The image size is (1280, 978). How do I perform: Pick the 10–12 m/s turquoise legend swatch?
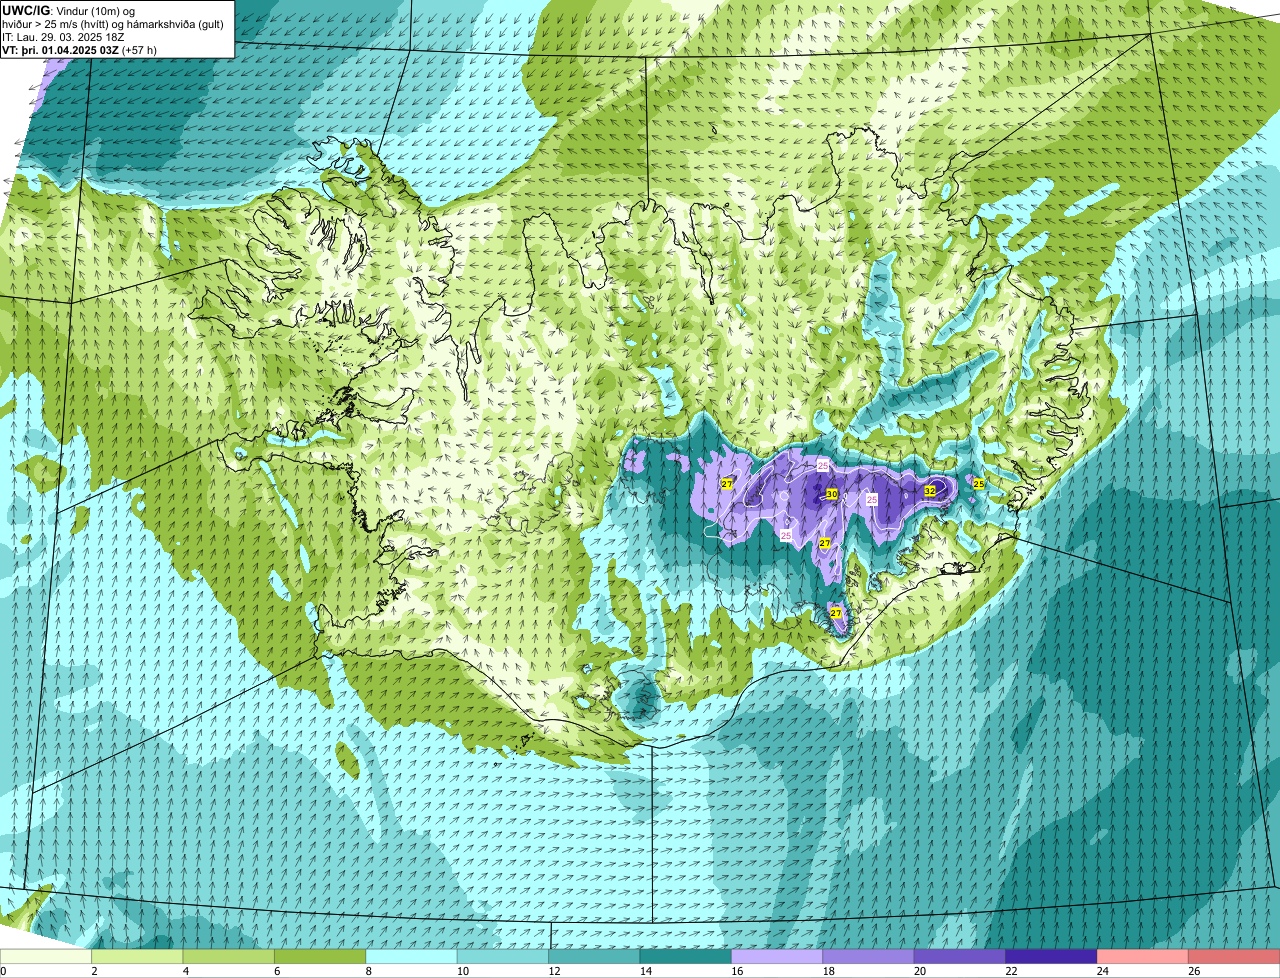503,956
